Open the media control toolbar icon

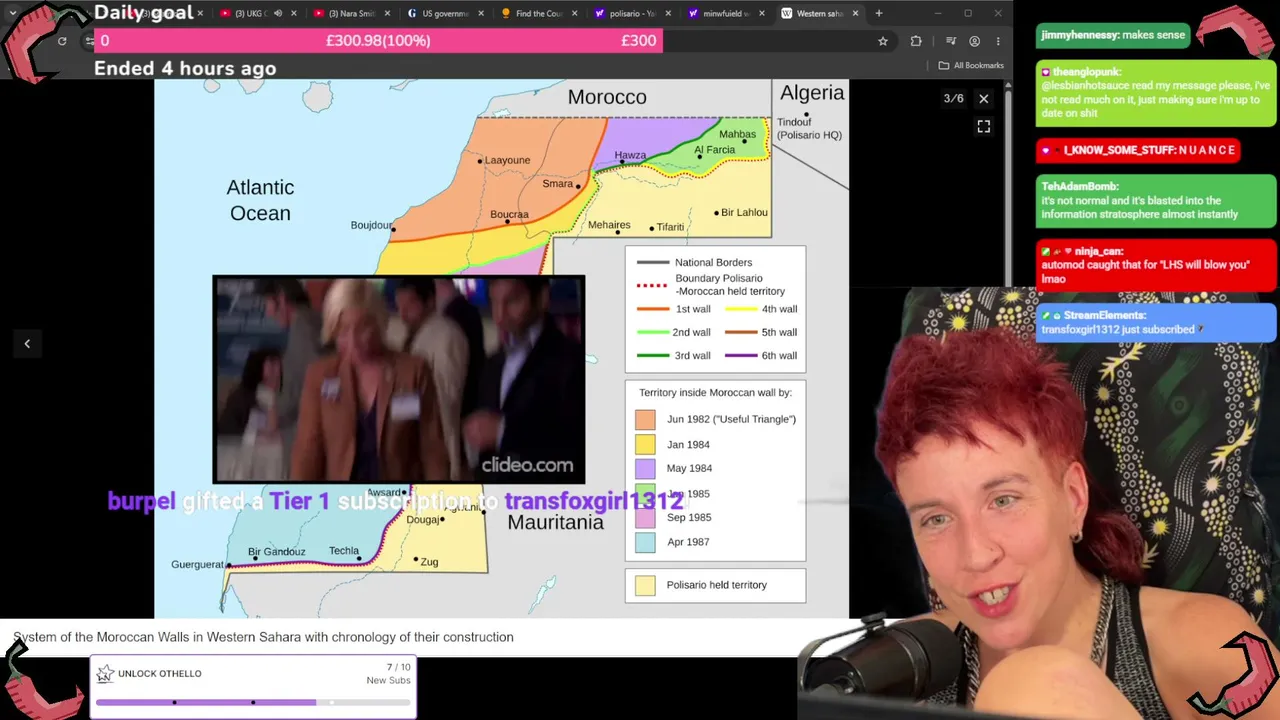tap(950, 41)
